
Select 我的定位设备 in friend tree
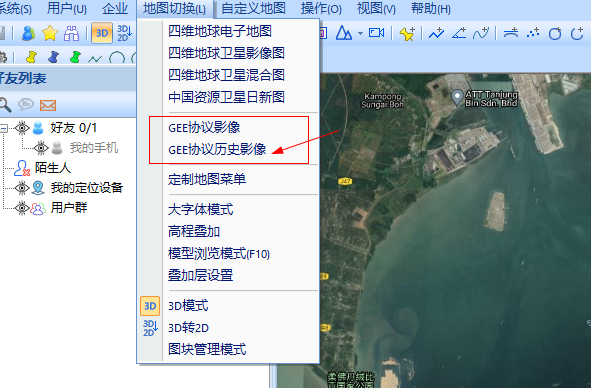(87, 187)
